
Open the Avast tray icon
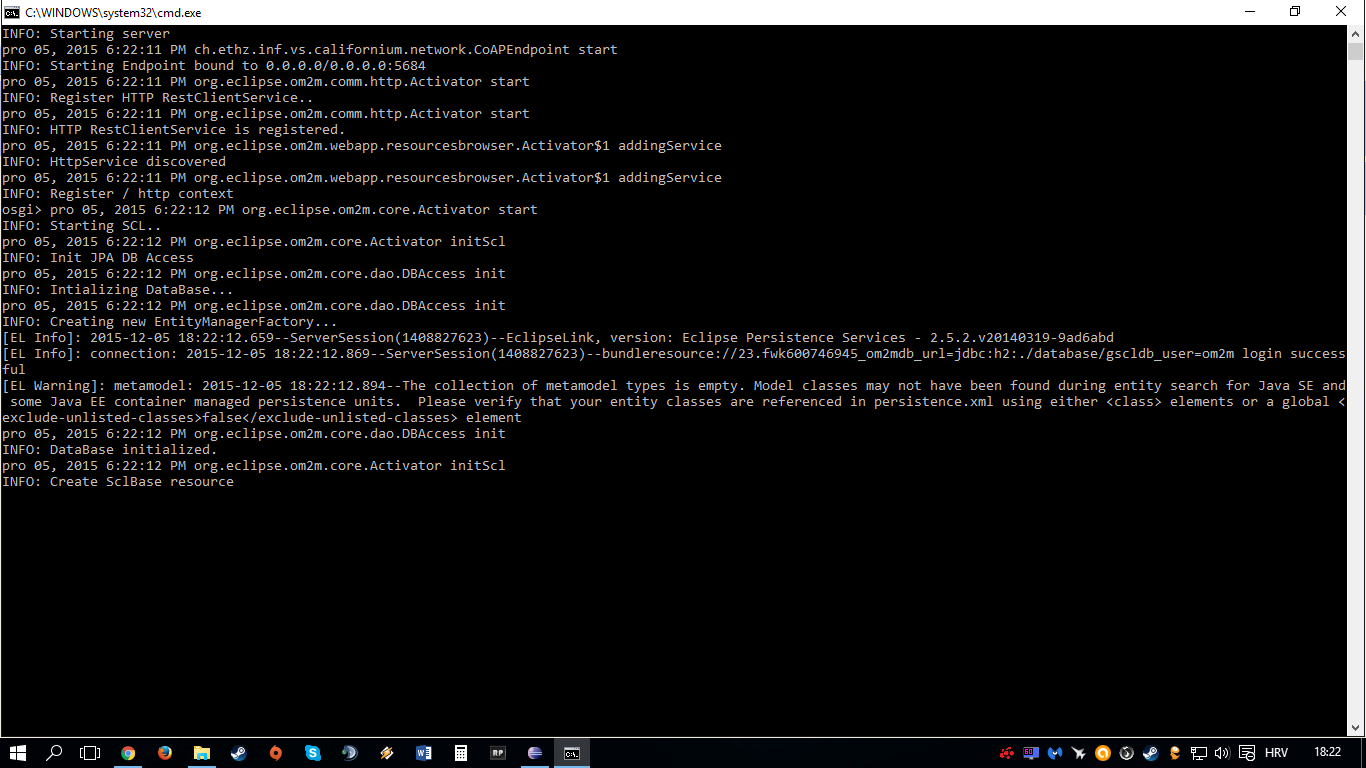point(1103,753)
